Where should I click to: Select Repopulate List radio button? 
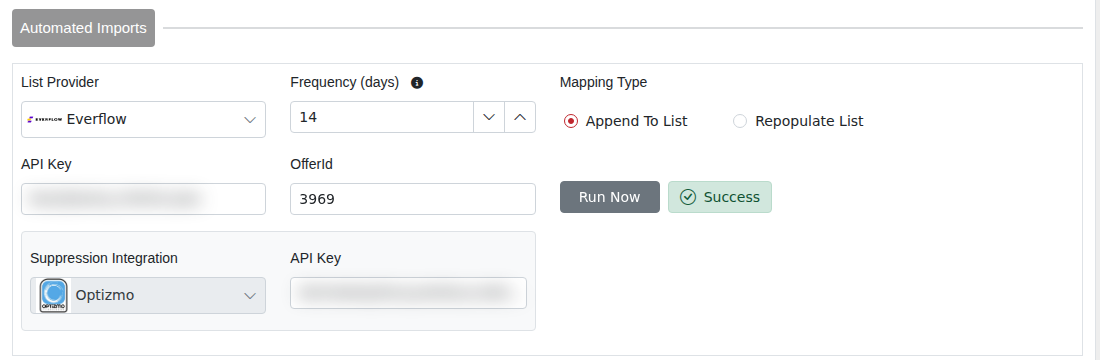740,121
